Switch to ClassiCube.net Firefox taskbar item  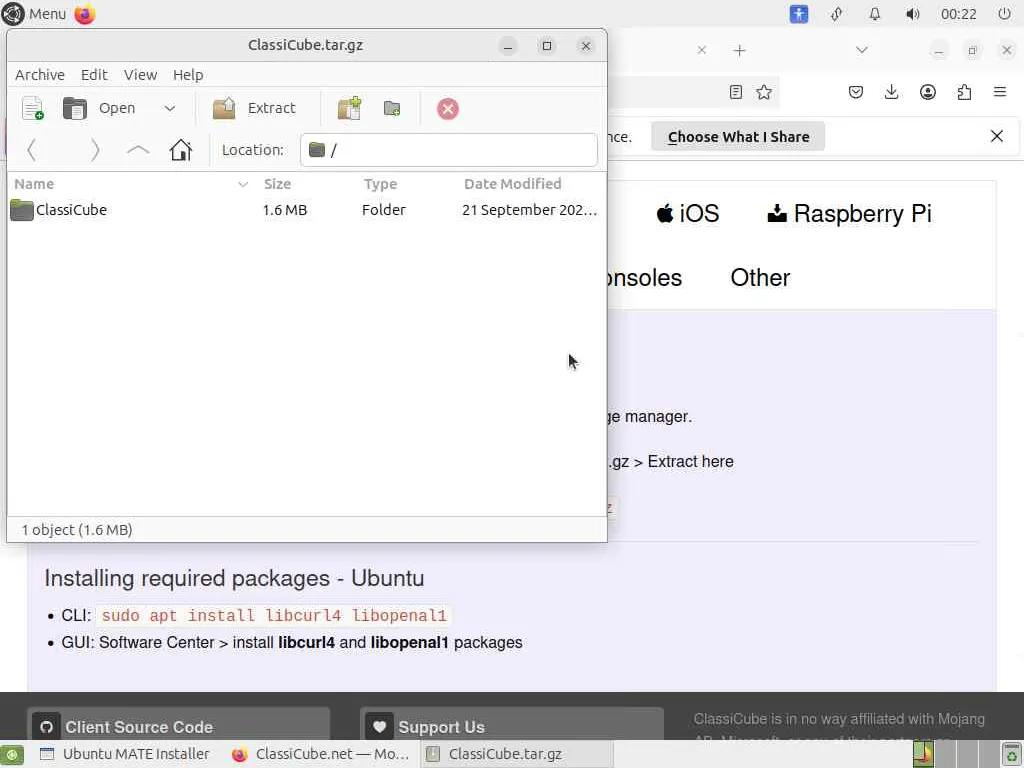(x=320, y=754)
